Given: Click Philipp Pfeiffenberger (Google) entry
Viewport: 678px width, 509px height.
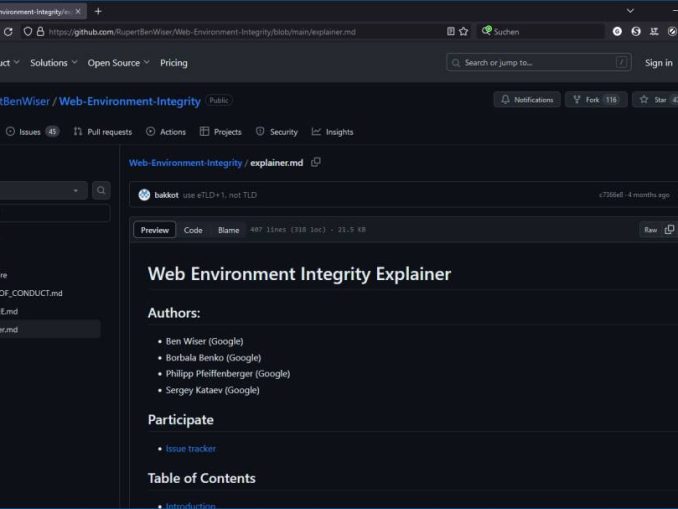Looking at the screenshot, I should point(228,374).
